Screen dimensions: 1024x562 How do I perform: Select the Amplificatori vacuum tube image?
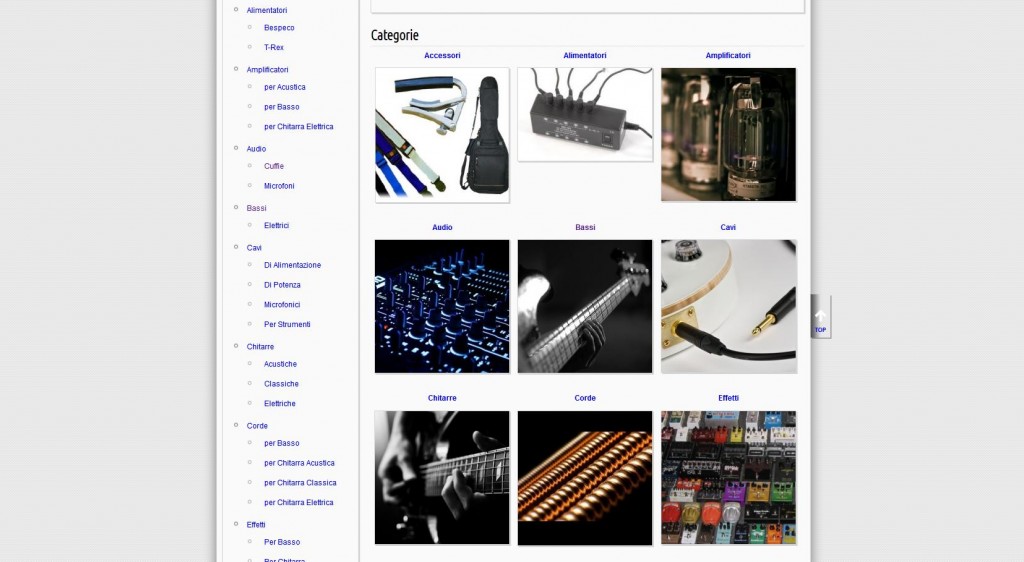[728, 134]
